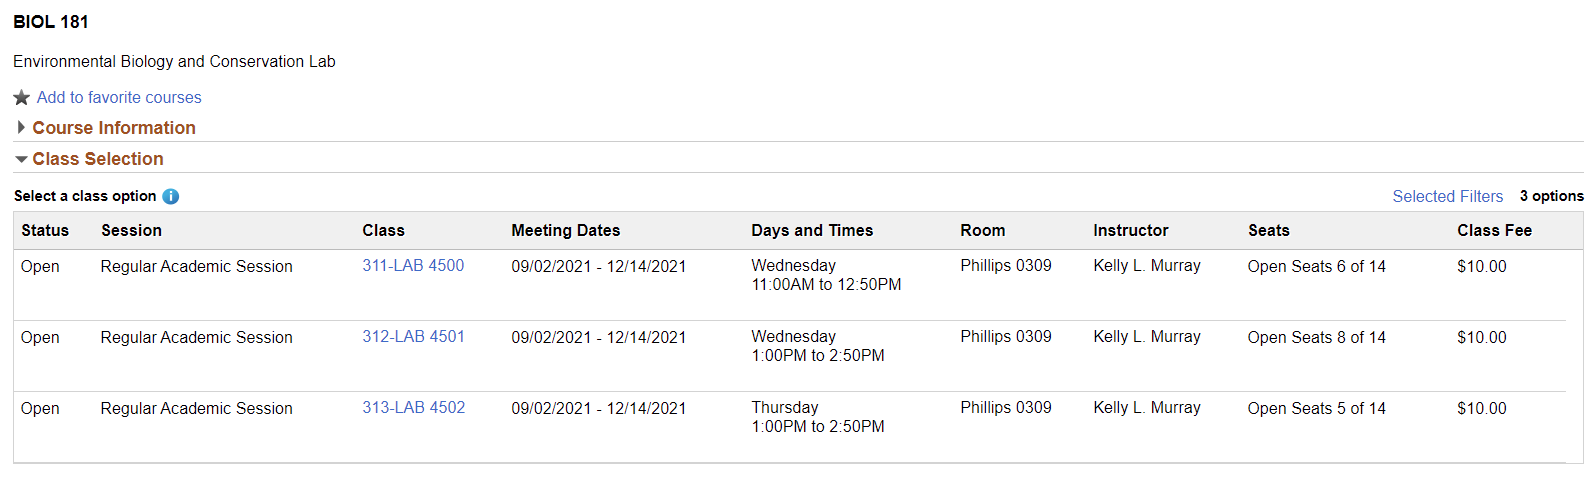Collapse the Class Selection section
The height and width of the screenshot is (486, 1592).
[x=97, y=159]
